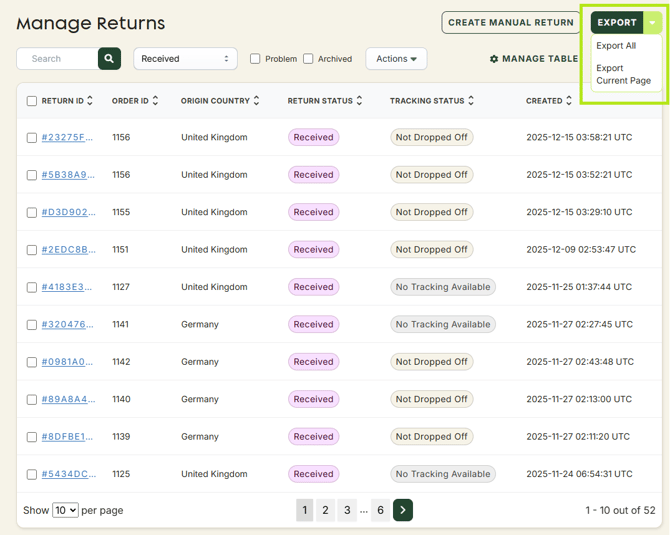Jump to page 6 in pagination

[x=380, y=510]
